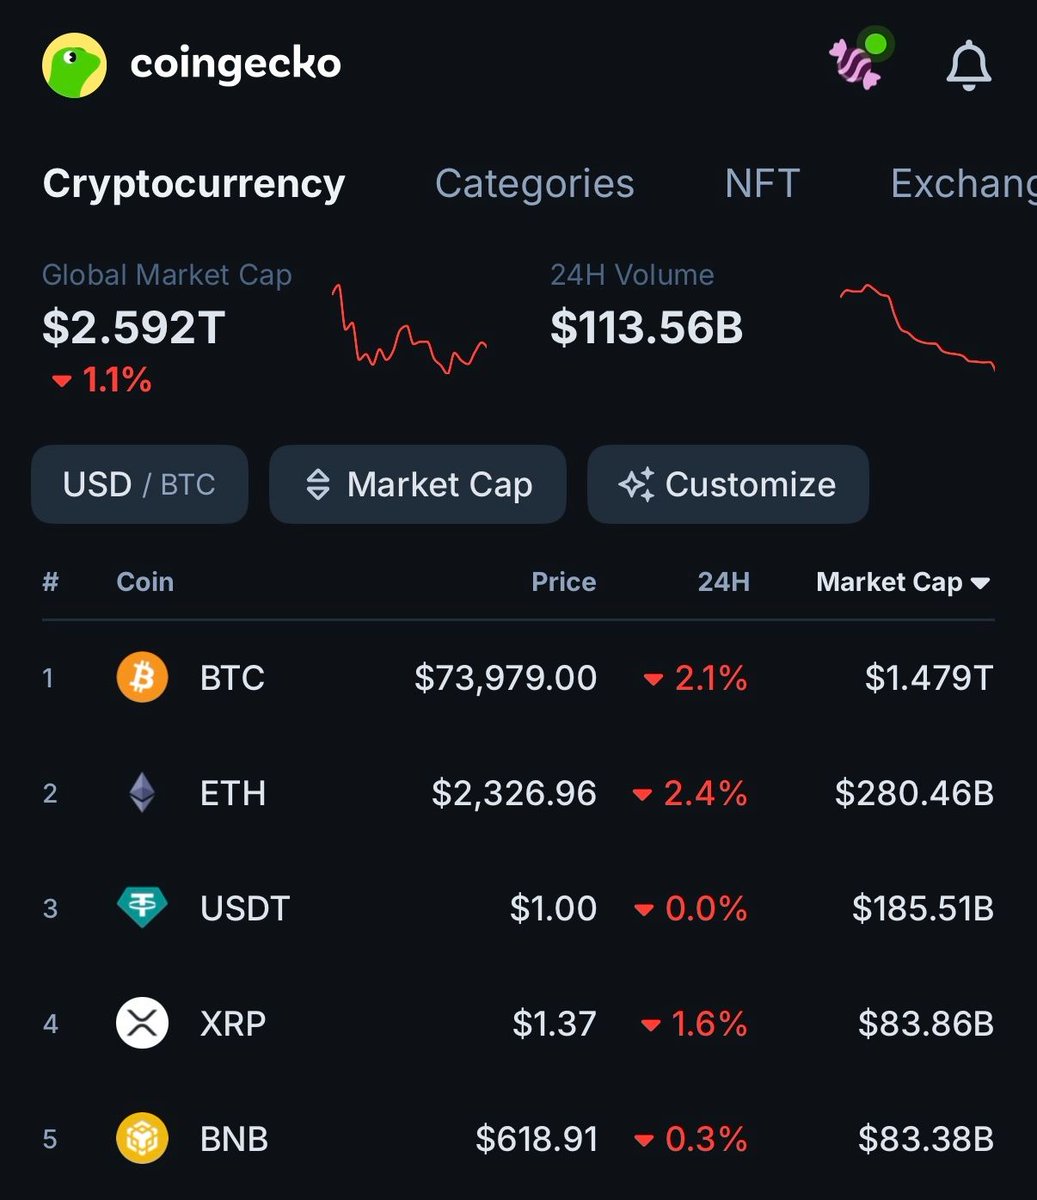Tap the BNB coin icon

tap(142, 1139)
